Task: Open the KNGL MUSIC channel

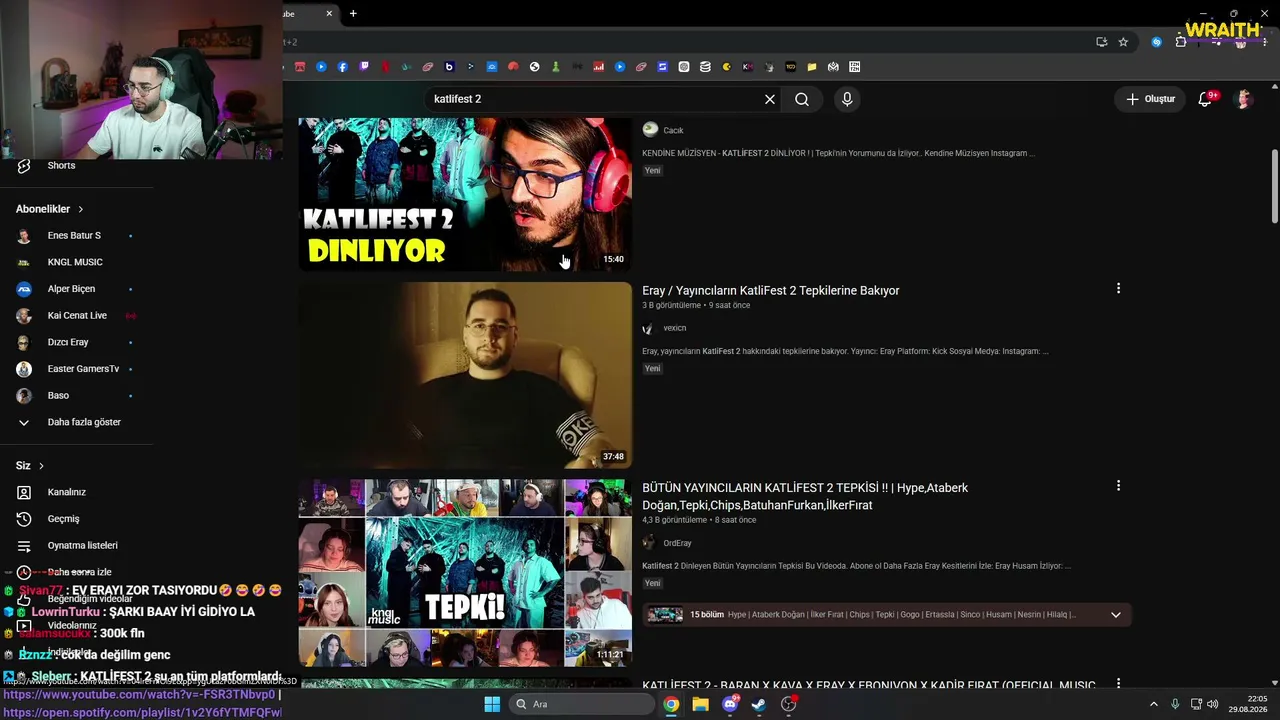Action: point(75,262)
